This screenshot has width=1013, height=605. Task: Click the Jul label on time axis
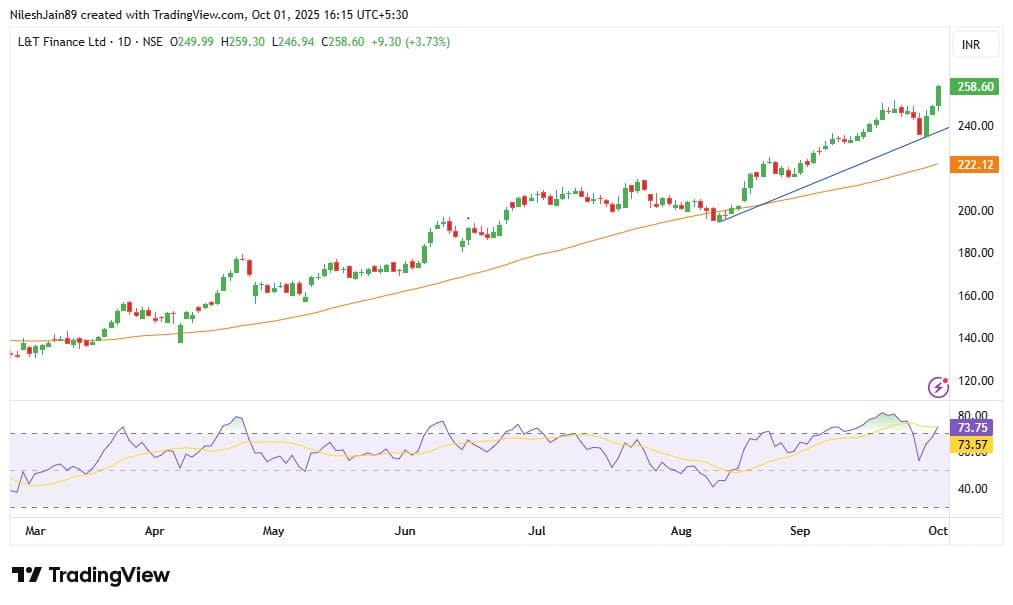(536, 531)
